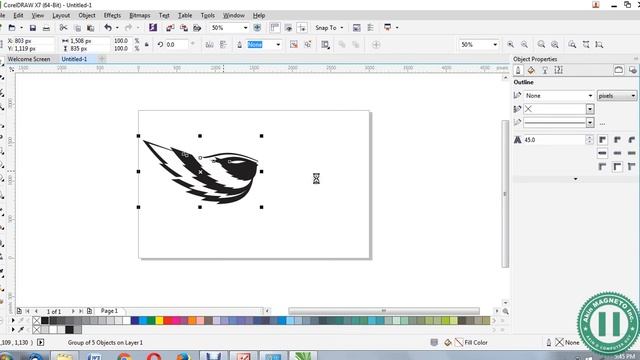Toggle Show grid button in toolbar
Image resolution: width=640 pixels, height=360 pixels.
click(288, 28)
